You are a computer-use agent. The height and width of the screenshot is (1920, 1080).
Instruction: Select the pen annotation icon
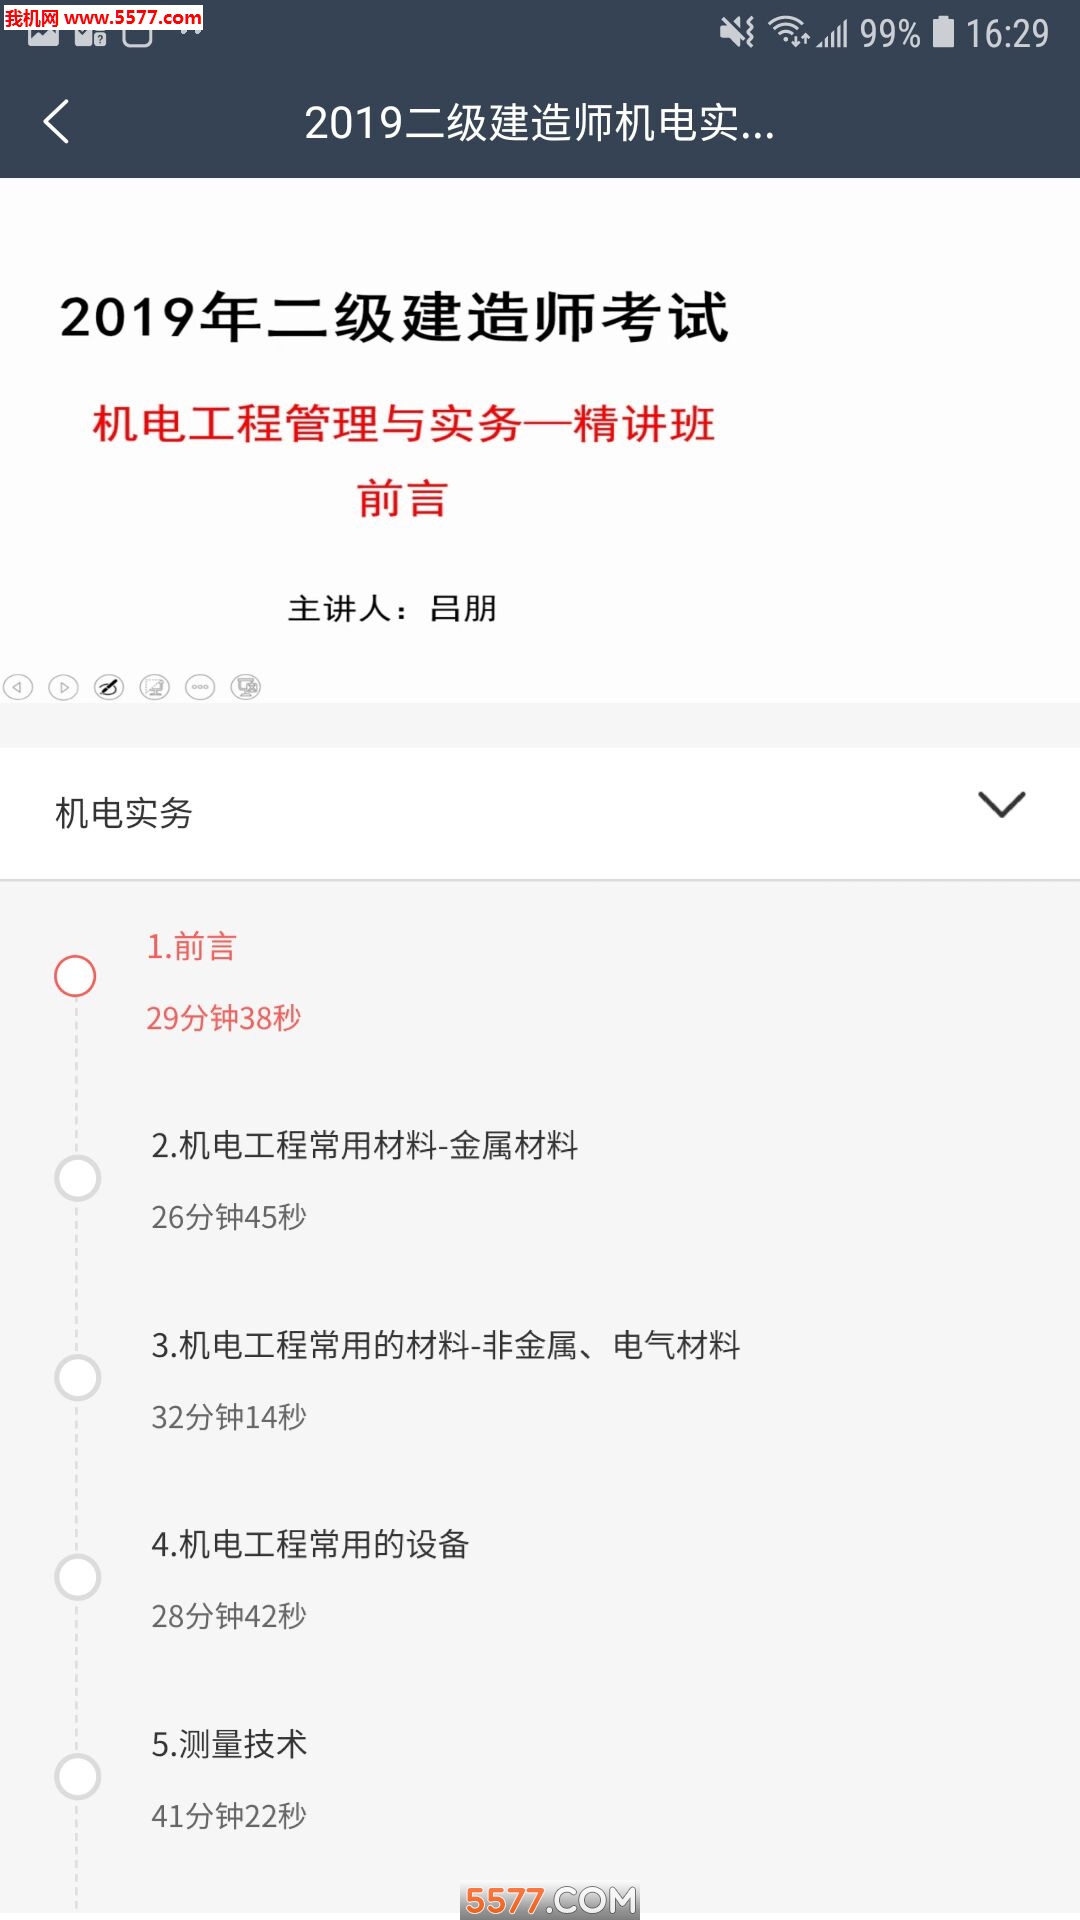point(109,687)
